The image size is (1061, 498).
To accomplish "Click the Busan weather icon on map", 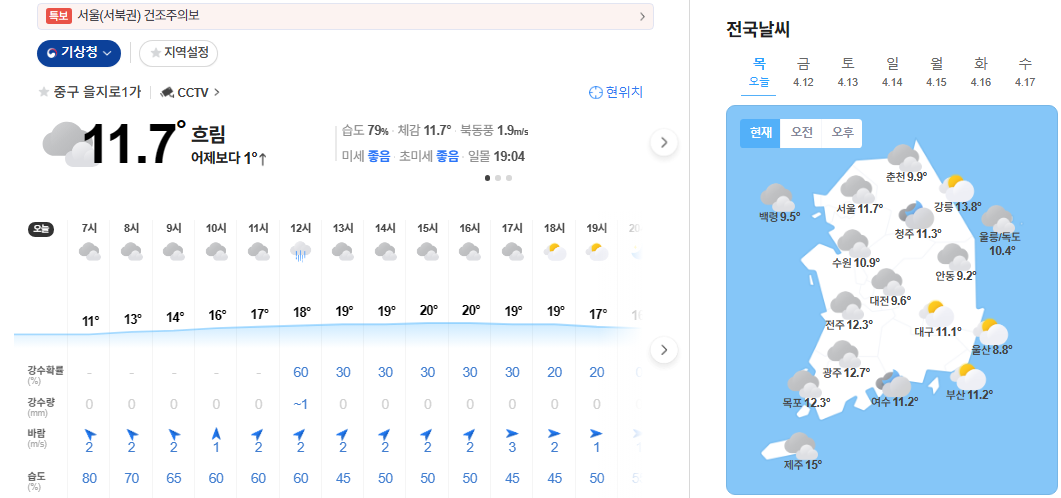I will (968, 377).
